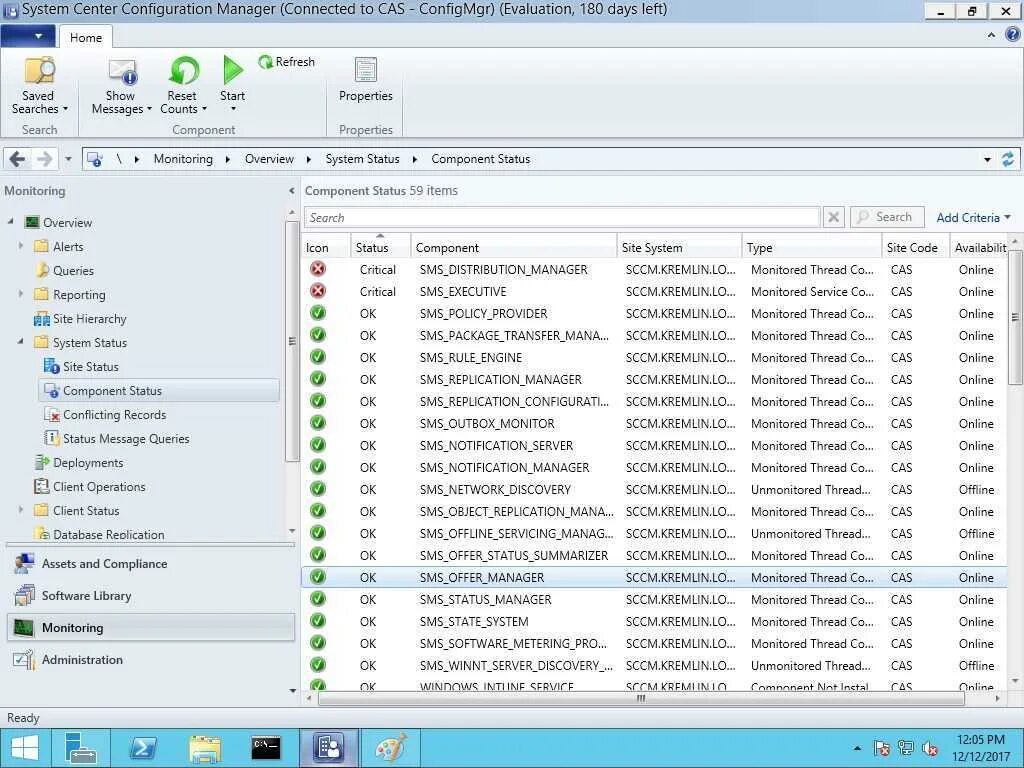The height and width of the screenshot is (768, 1024).
Task: Click inside the Search input field
Action: tap(562, 217)
